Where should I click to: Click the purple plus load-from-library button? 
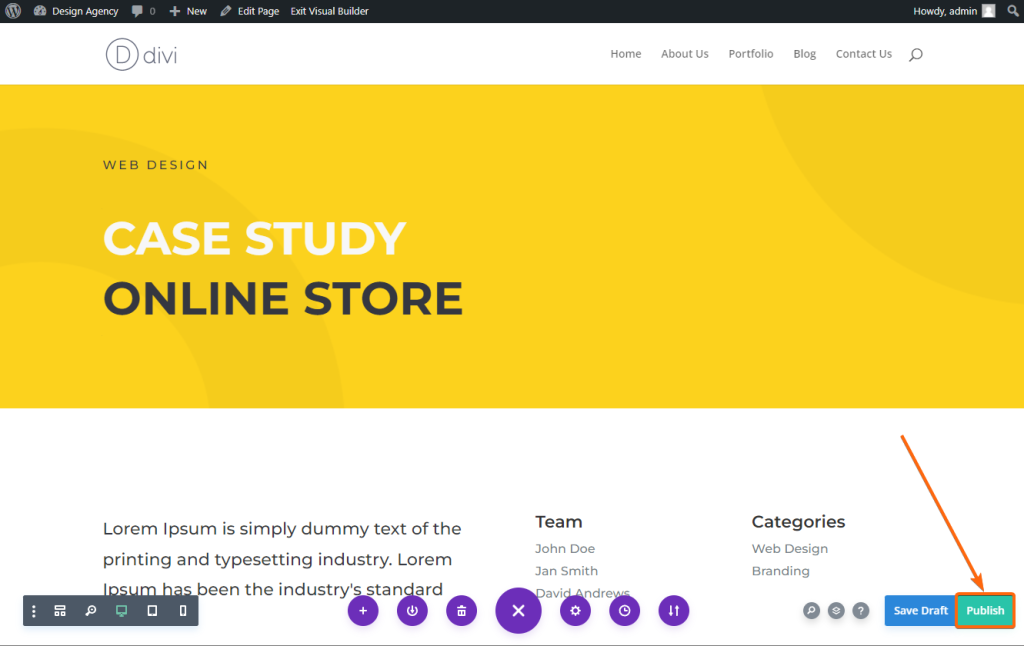tap(363, 611)
